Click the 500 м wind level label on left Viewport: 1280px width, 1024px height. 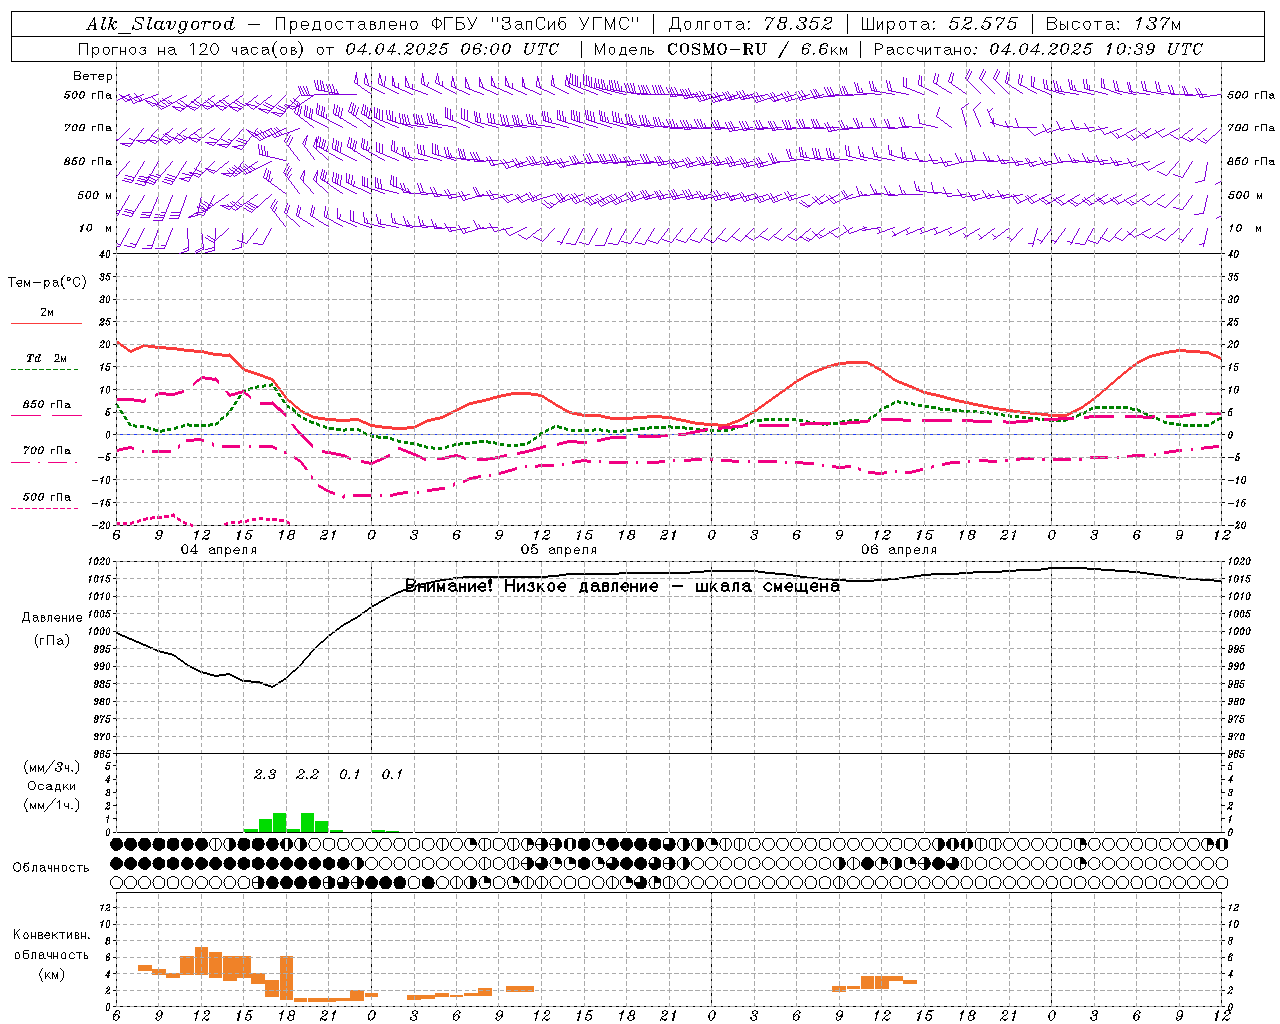95,195
